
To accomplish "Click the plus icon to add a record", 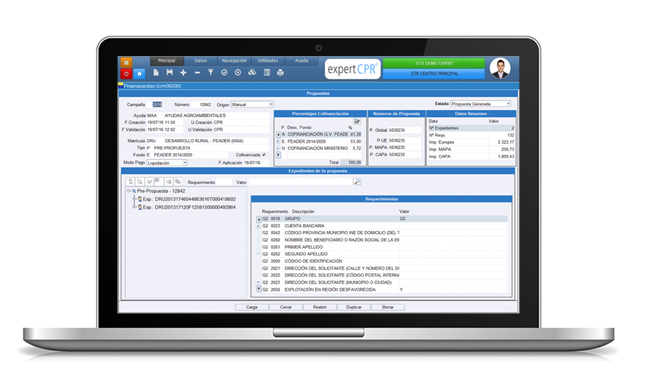I will [183, 73].
